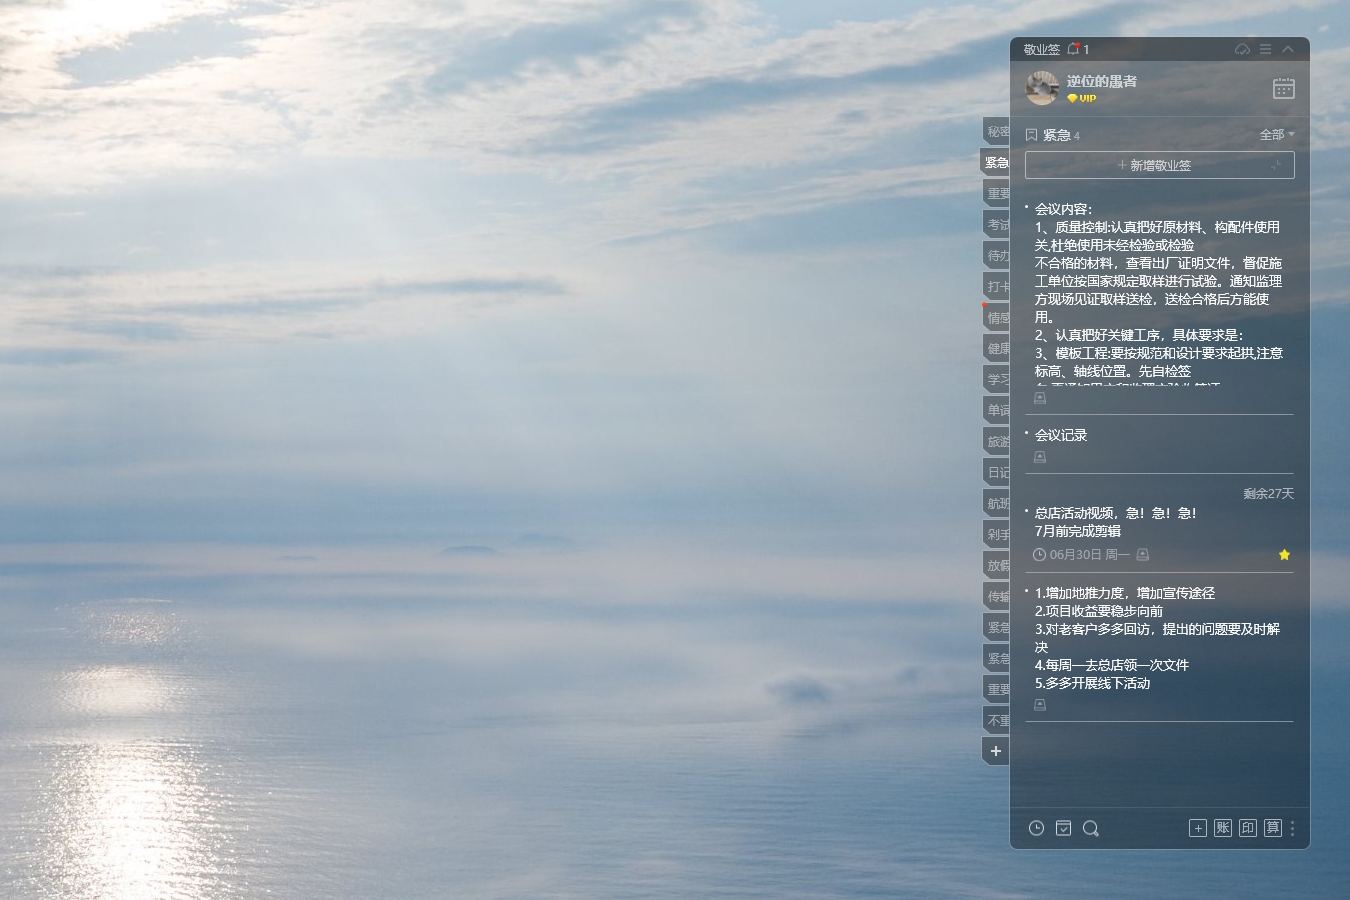The image size is (1350, 900).
Task: Click the yellow VIP diamond badge
Action: pos(1081,98)
